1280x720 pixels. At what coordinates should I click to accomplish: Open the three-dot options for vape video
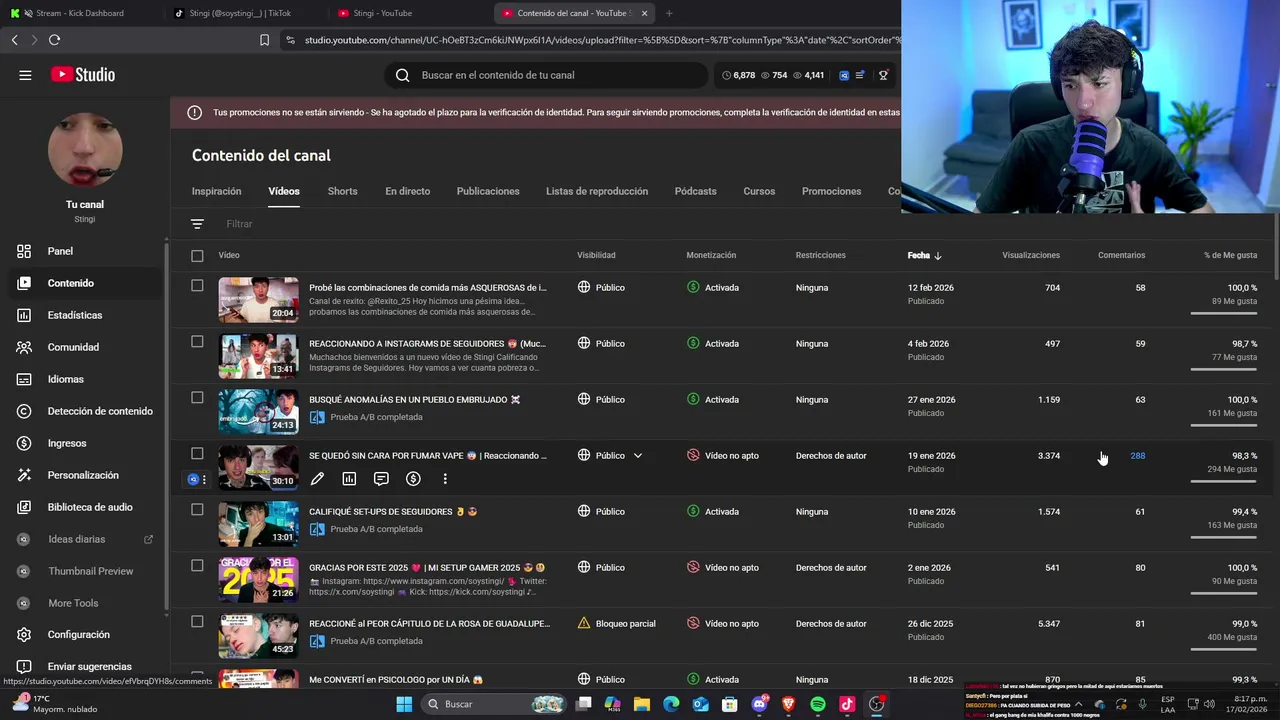445,479
